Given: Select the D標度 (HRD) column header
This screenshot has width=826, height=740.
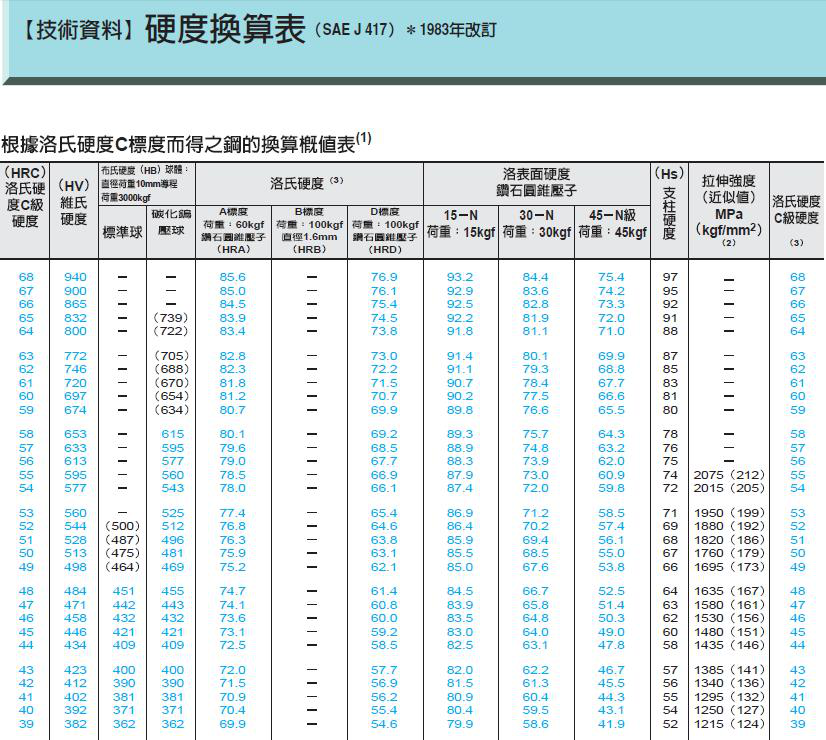Looking at the screenshot, I should tap(384, 231).
